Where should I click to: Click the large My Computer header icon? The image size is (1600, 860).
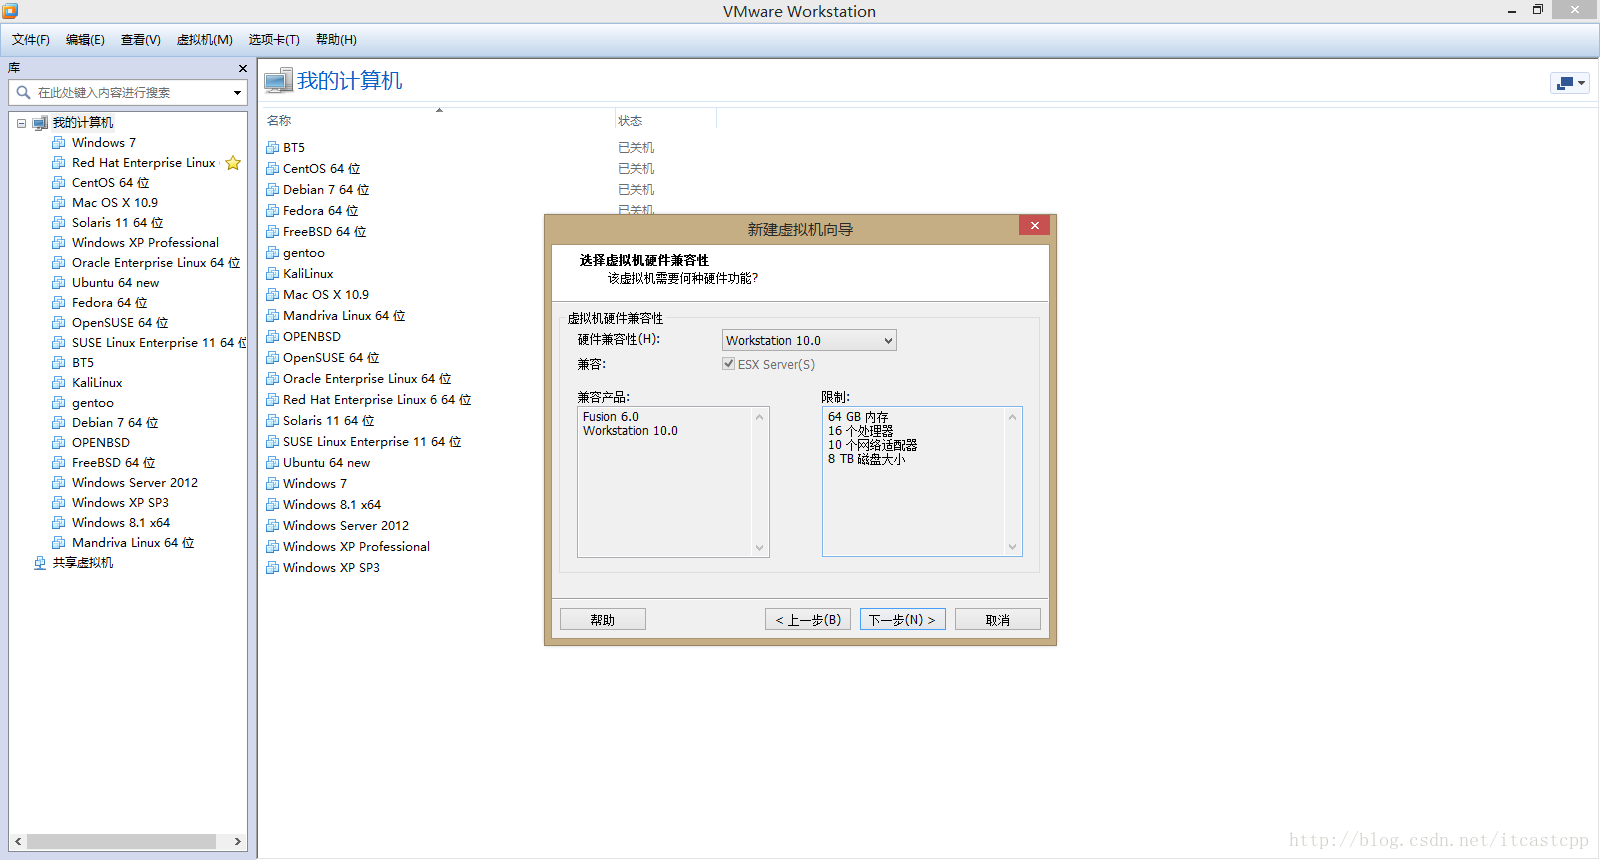click(278, 81)
